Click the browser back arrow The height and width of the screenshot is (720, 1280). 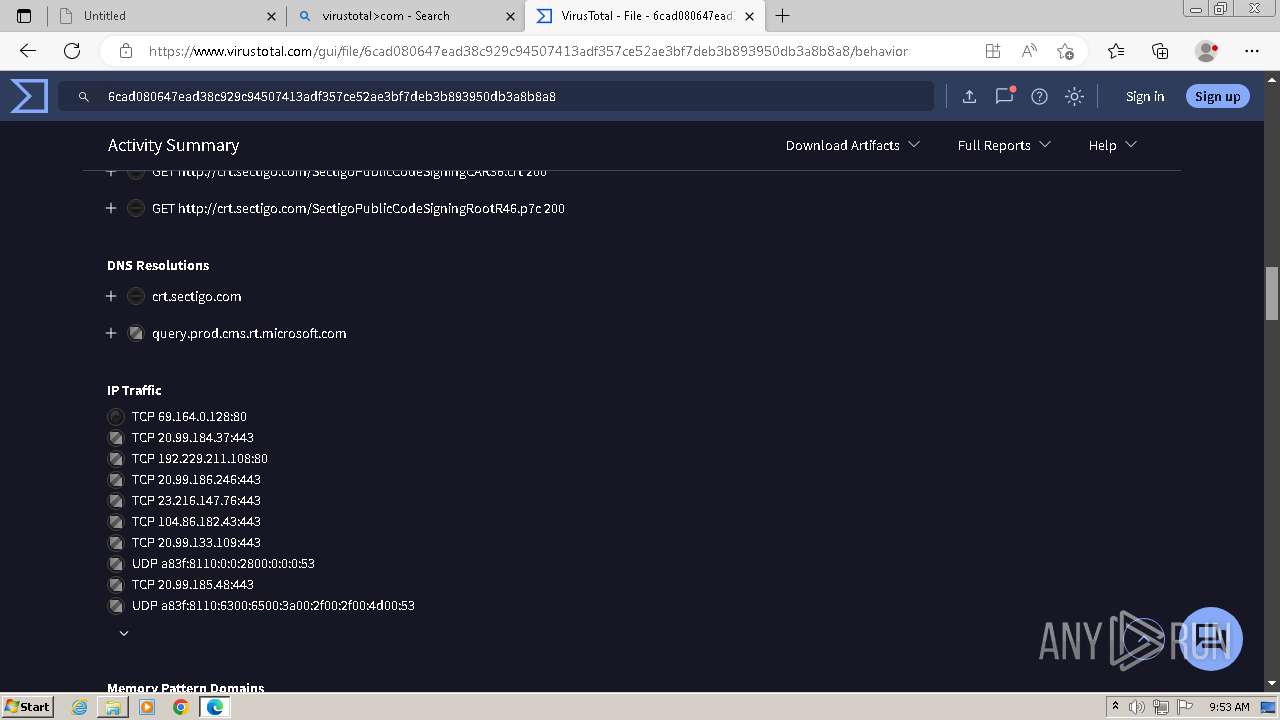point(28,51)
